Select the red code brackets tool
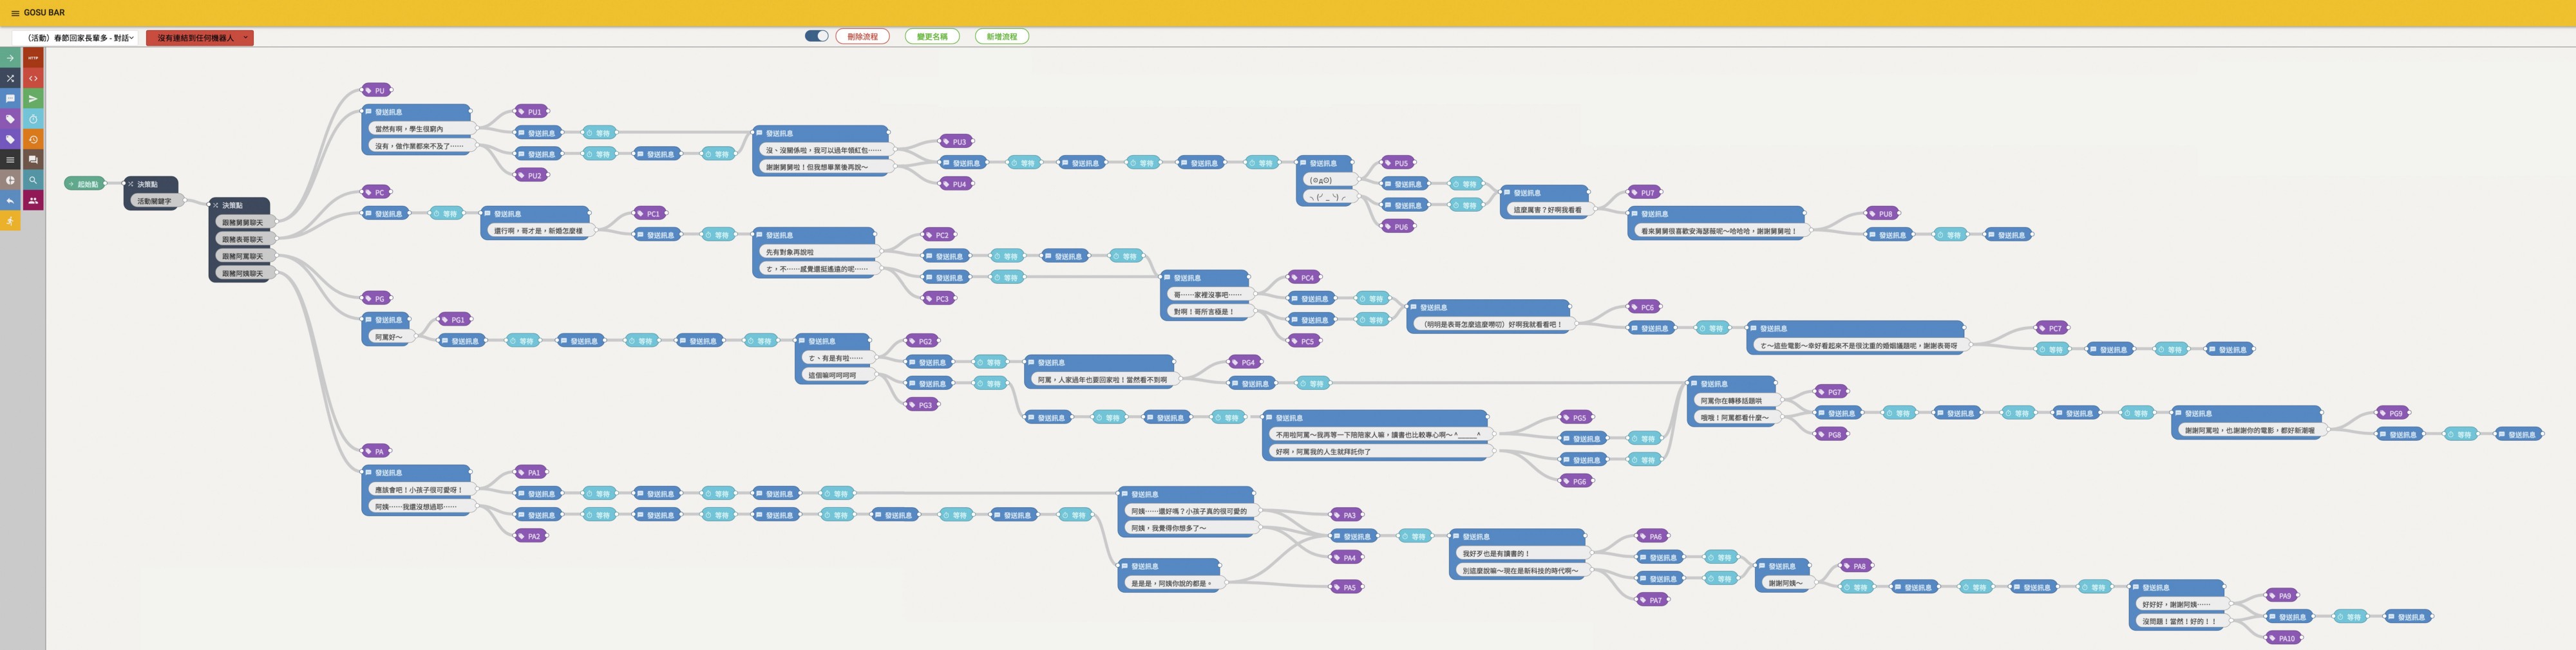This screenshot has height=650, width=2576. (x=33, y=78)
